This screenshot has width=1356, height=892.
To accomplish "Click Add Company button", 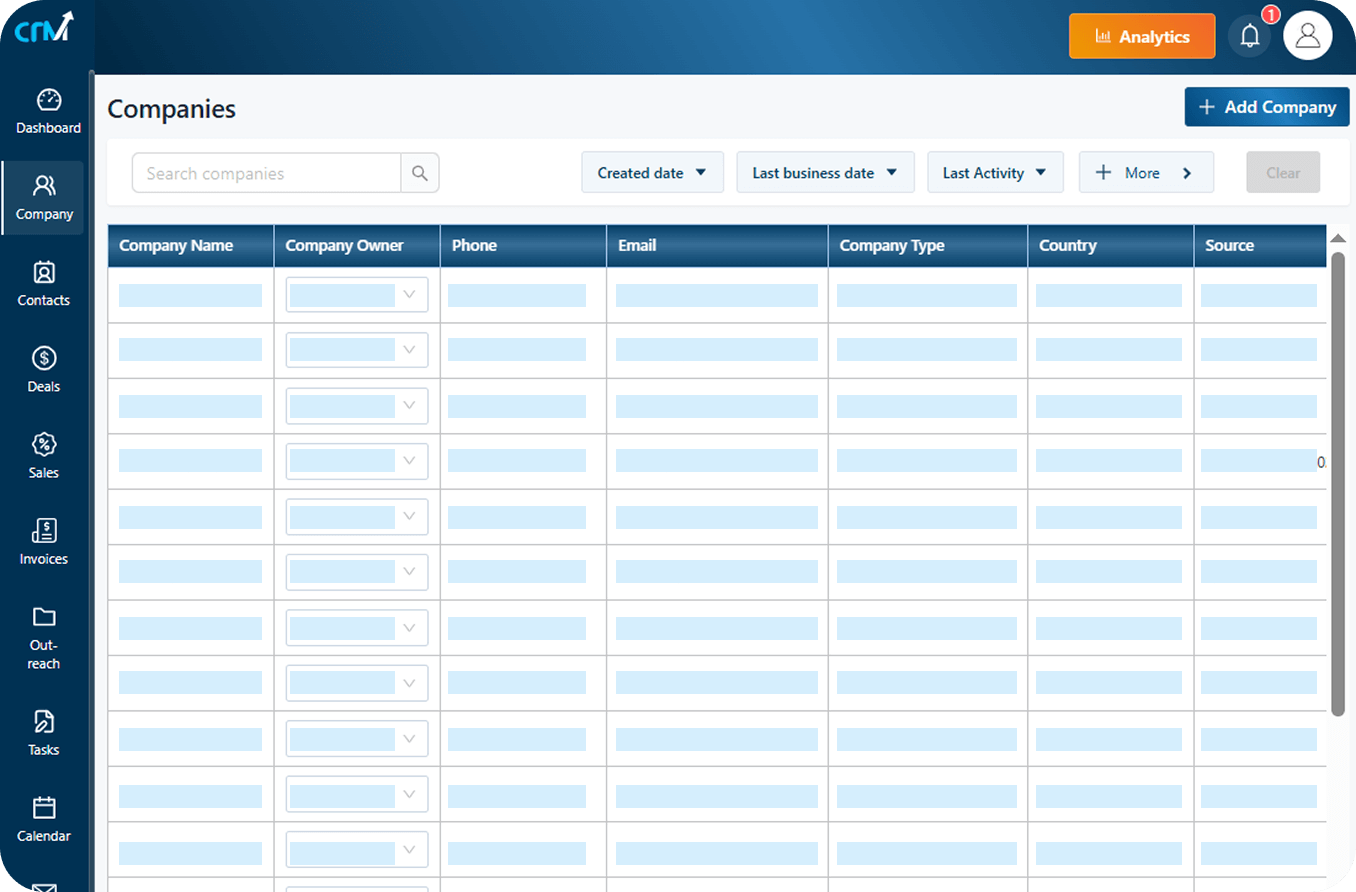I will click(x=1267, y=107).
